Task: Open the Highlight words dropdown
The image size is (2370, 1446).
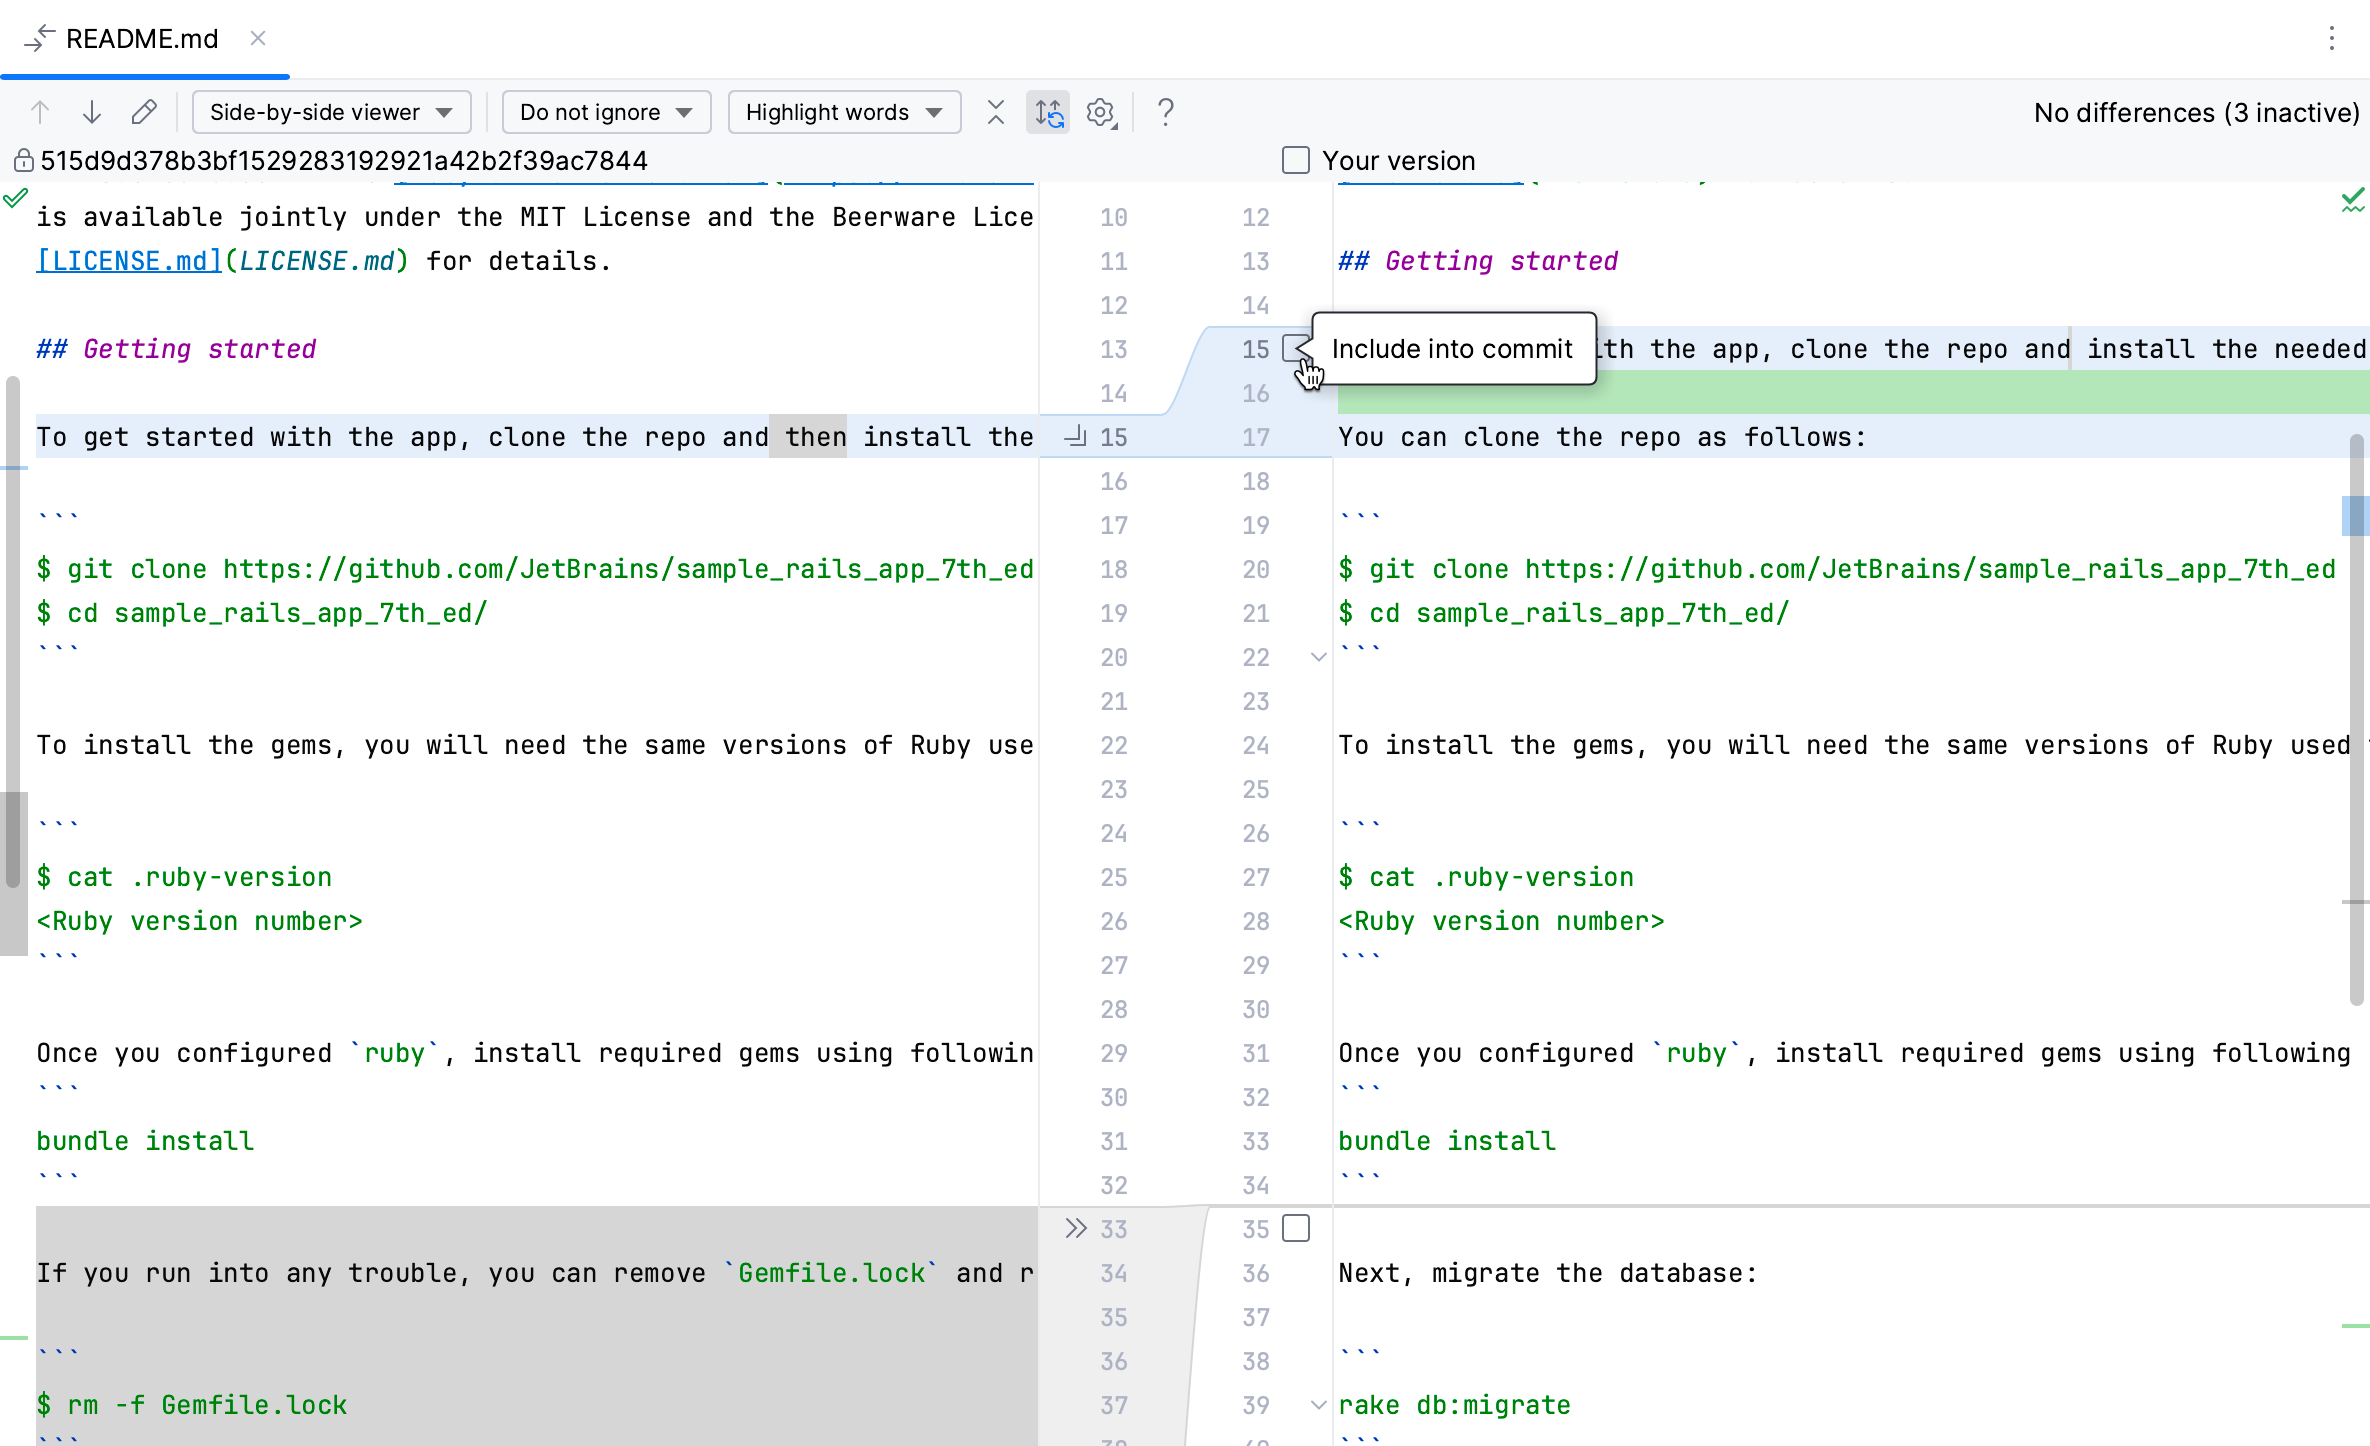Action: coord(843,112)
